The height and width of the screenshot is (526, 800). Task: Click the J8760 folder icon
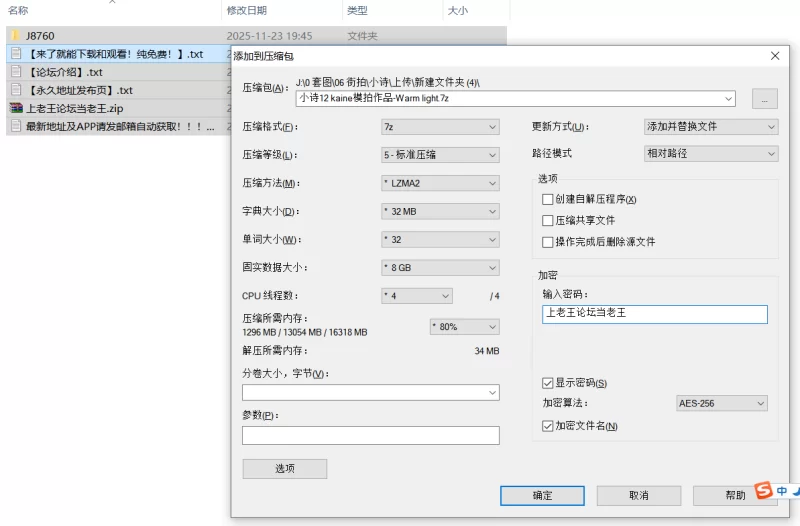15,36
